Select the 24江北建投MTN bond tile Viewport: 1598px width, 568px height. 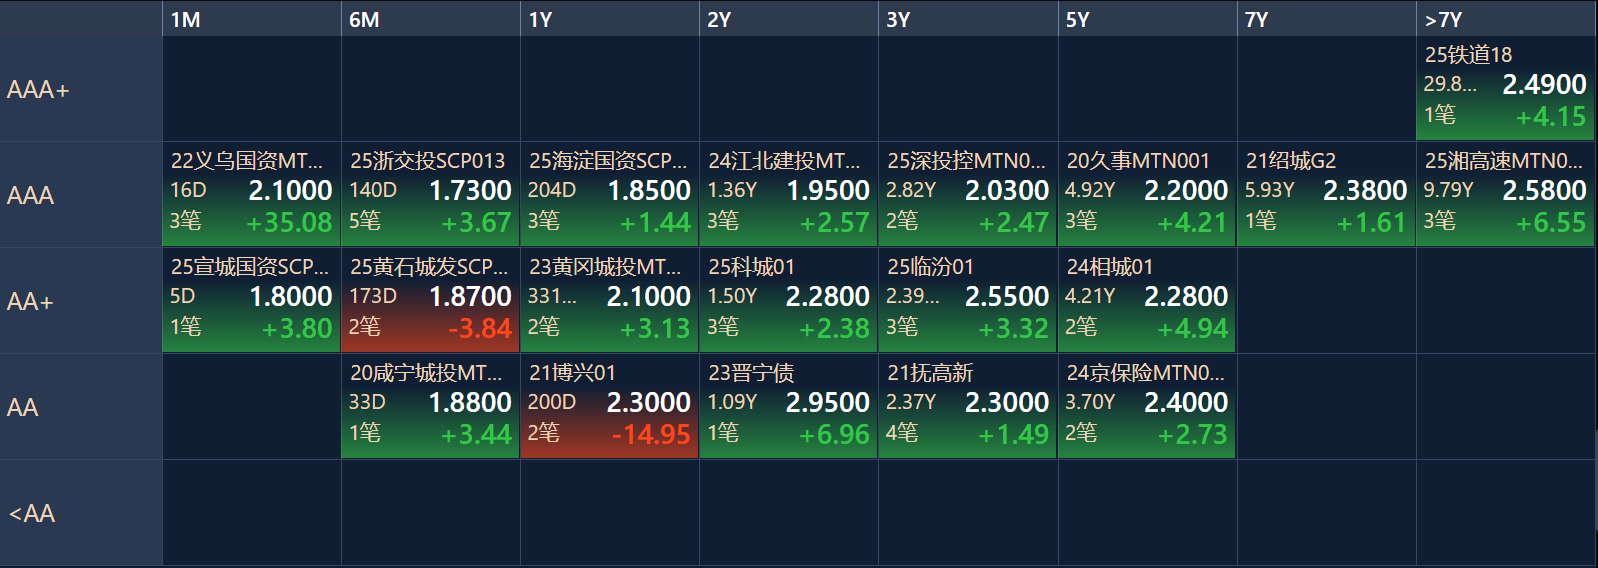click(788, 194)
